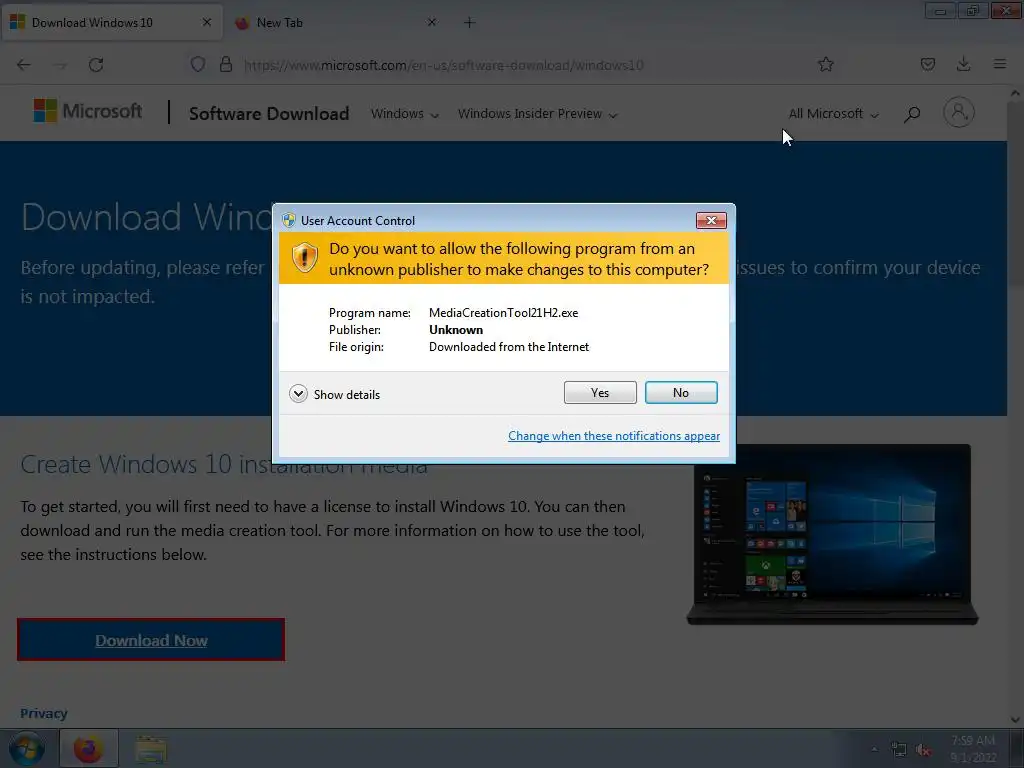Click the Download Now button
The height and width of the screenshot is (768, 1024).
[151, 640]
